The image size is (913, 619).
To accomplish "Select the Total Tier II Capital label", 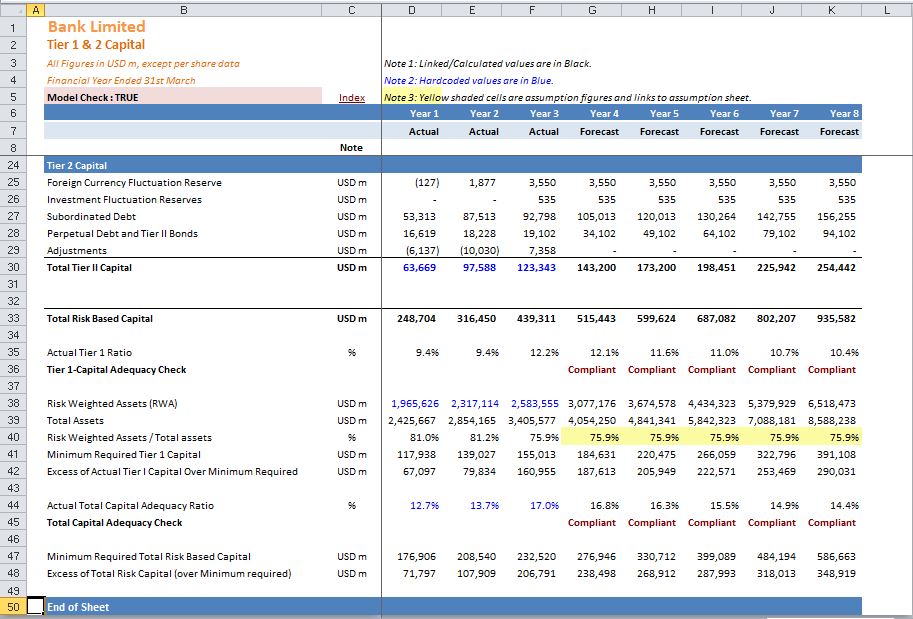I will pos(89,268).
